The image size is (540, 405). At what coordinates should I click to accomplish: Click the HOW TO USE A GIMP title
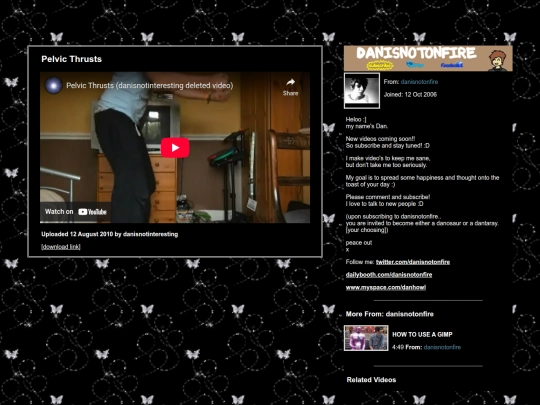click(422, 334)
